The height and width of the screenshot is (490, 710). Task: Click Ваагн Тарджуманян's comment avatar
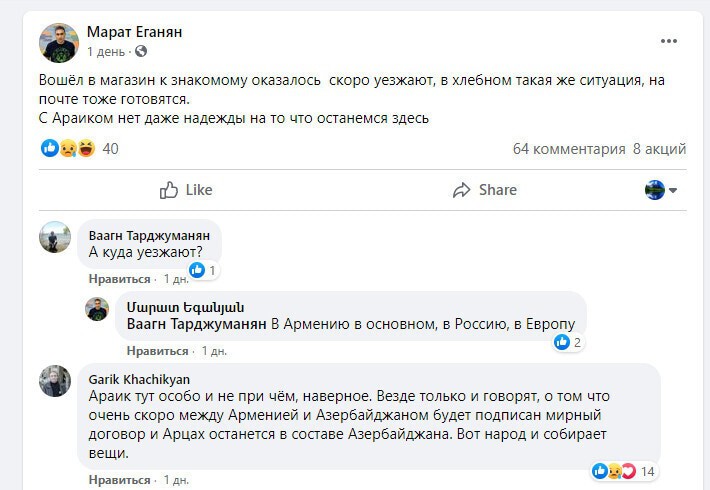(x=55, y=237)
